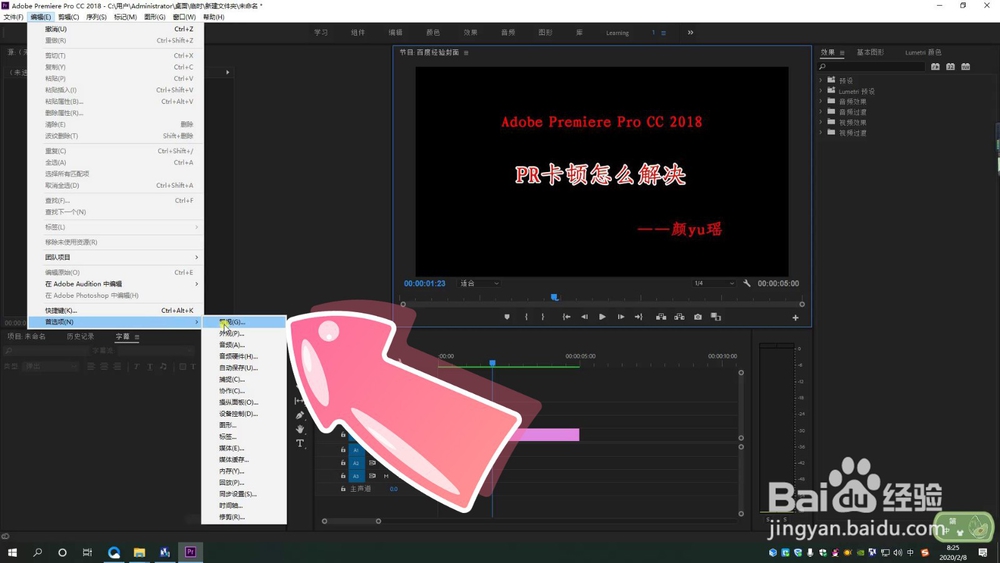
Task: Toggle lock on track A3
Action: (x=343, y=476)
